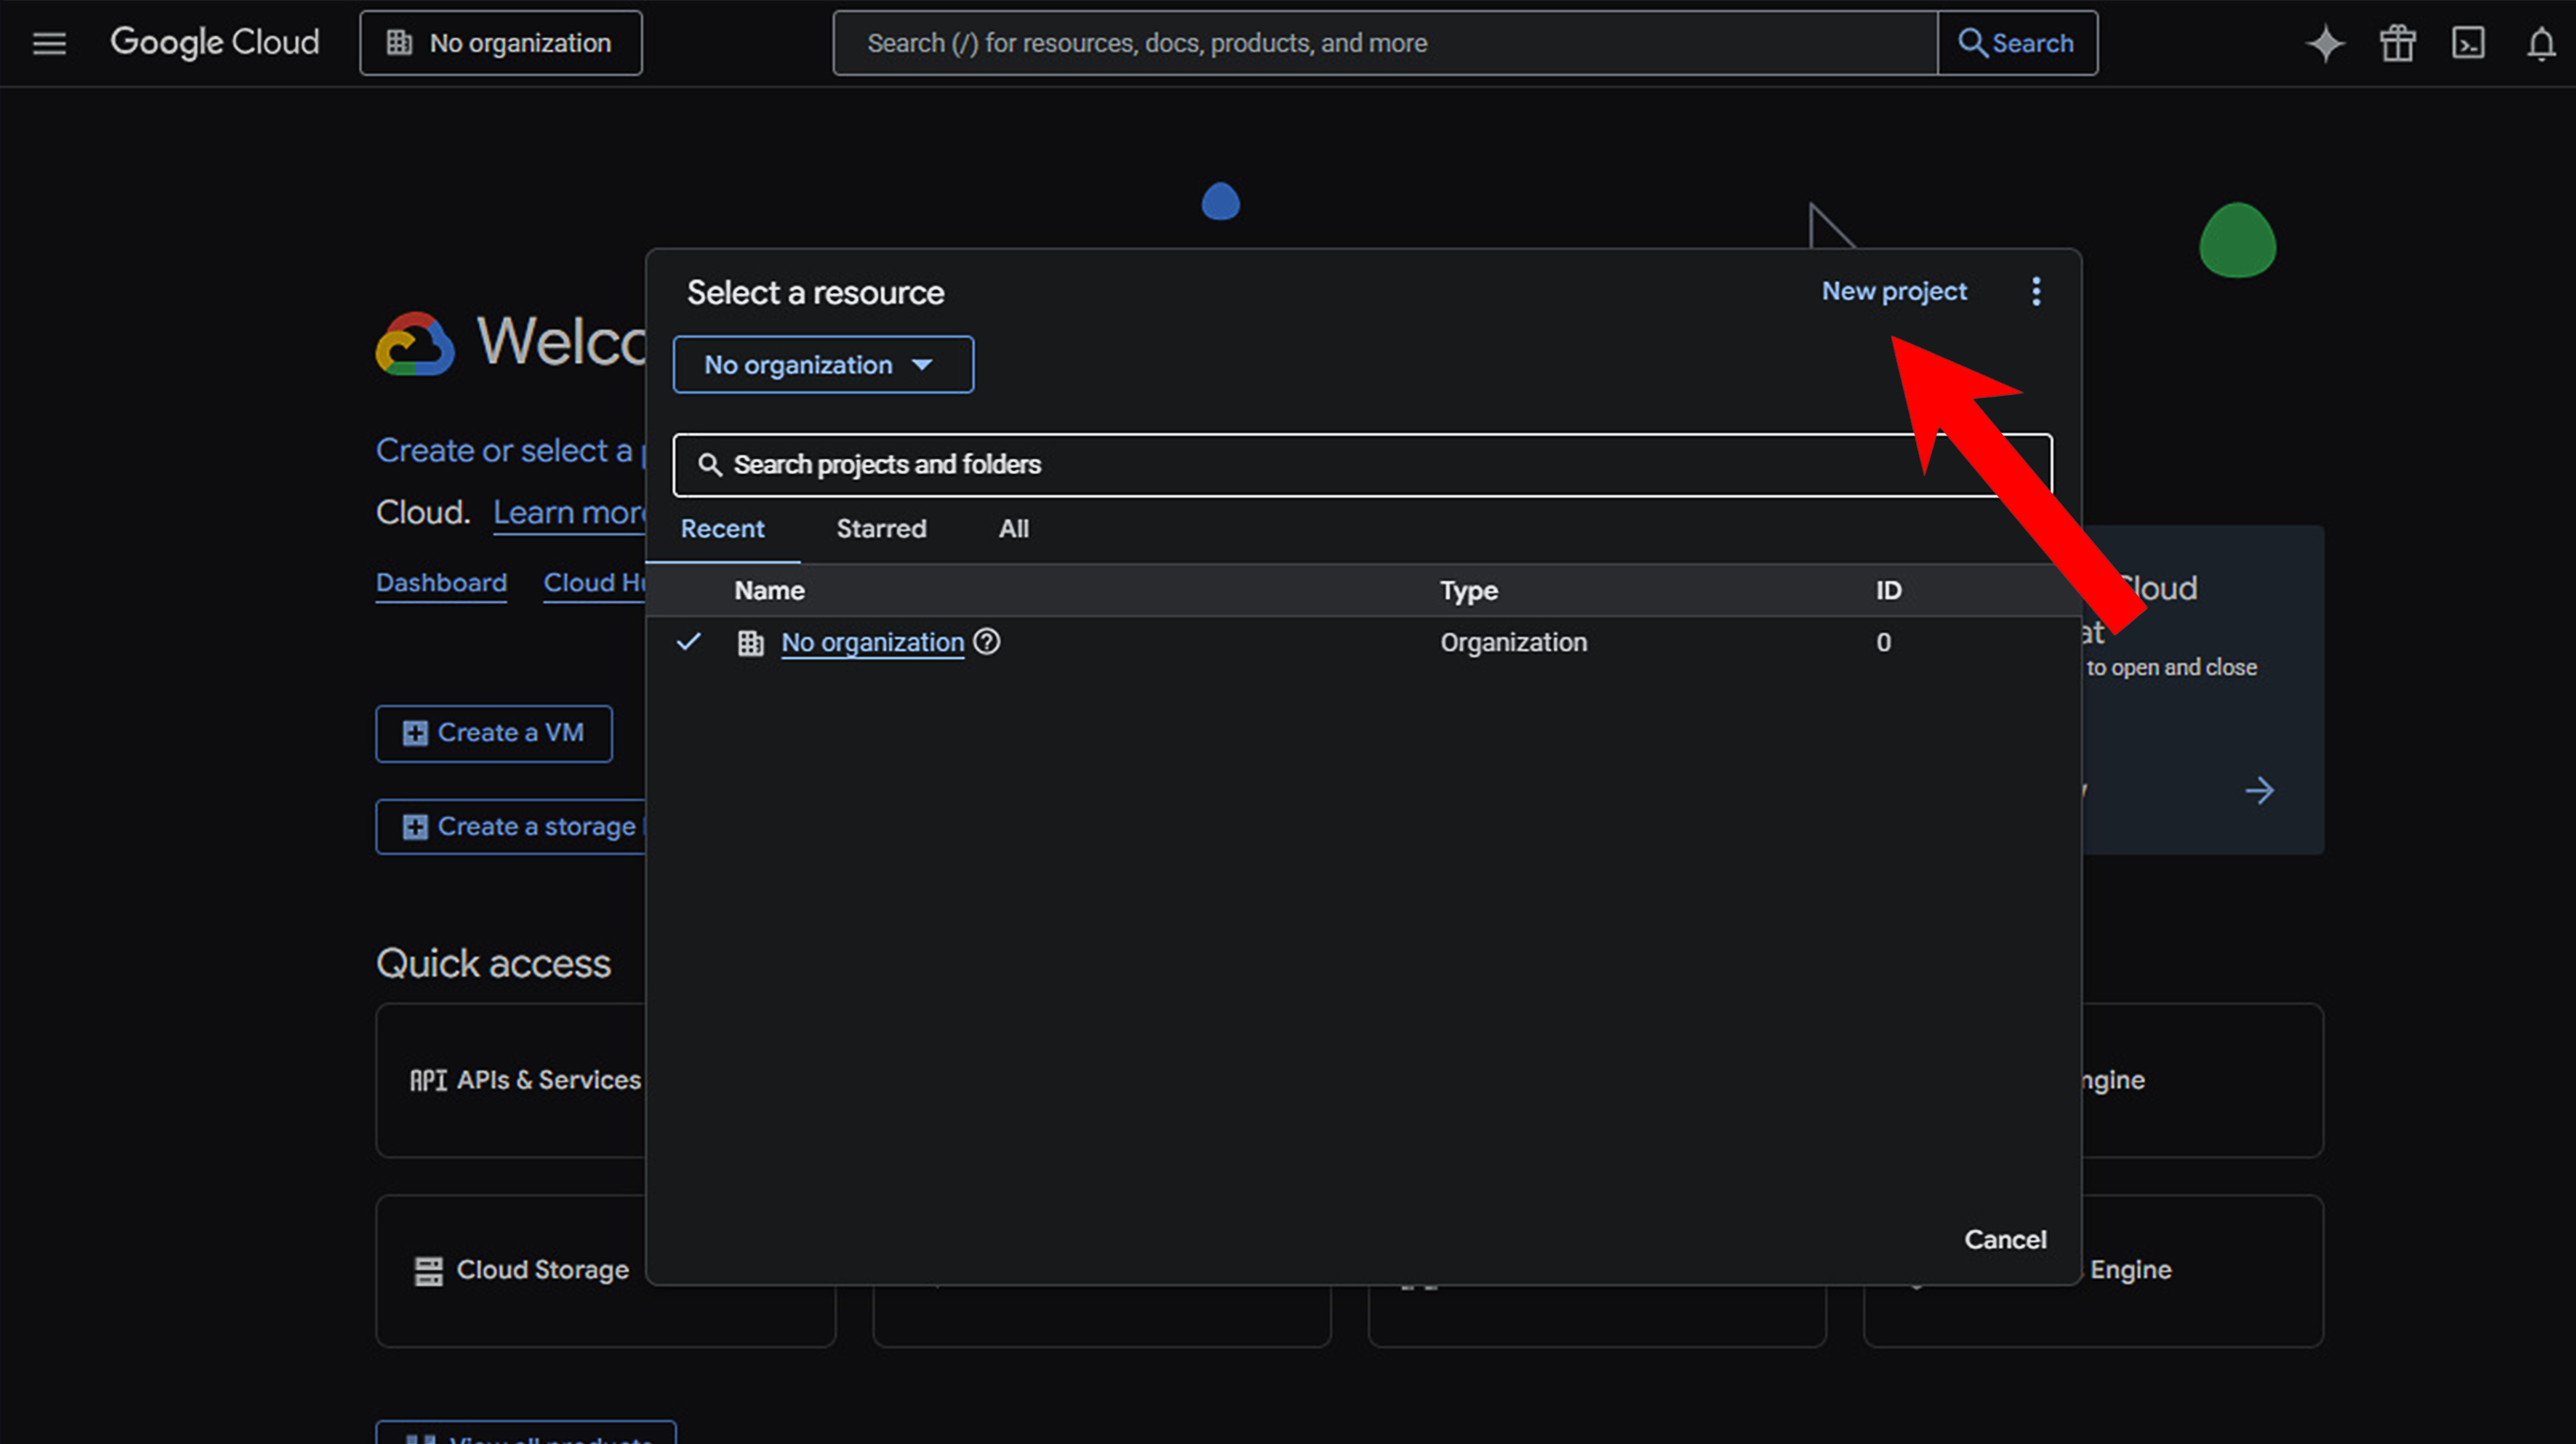Click the Create a VM button
2576x1444 pixels.
pyautogui.click(x=494, y=733)
